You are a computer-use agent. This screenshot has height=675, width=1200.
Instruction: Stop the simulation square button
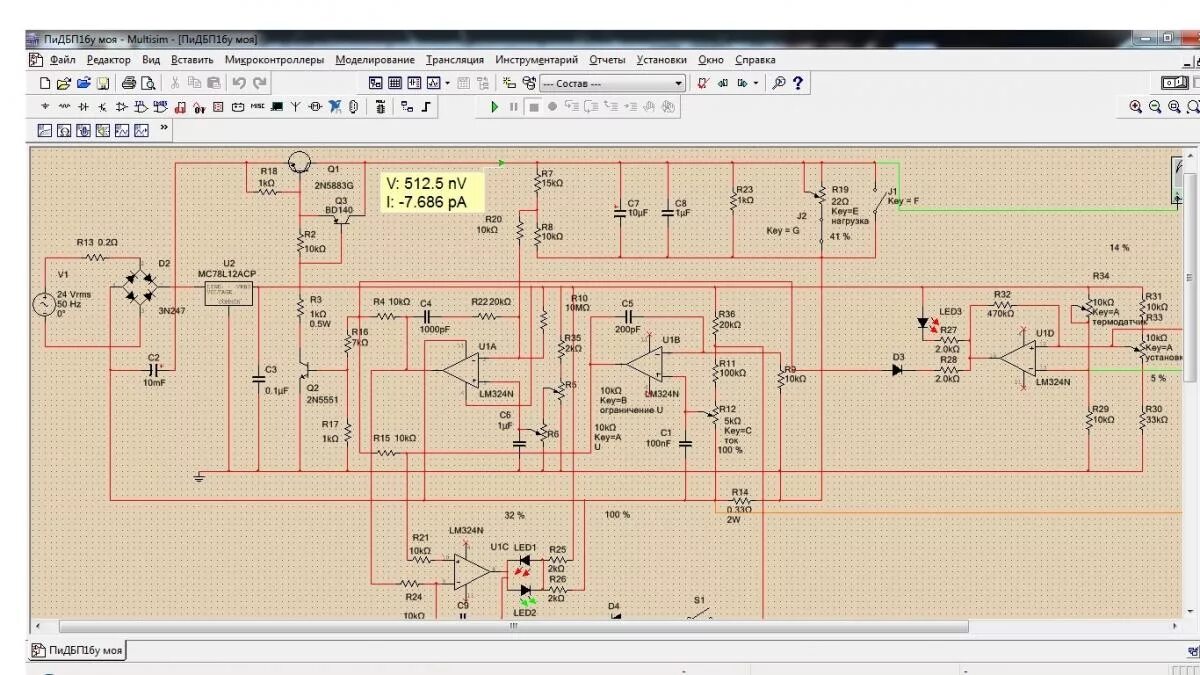coord(534,107)
